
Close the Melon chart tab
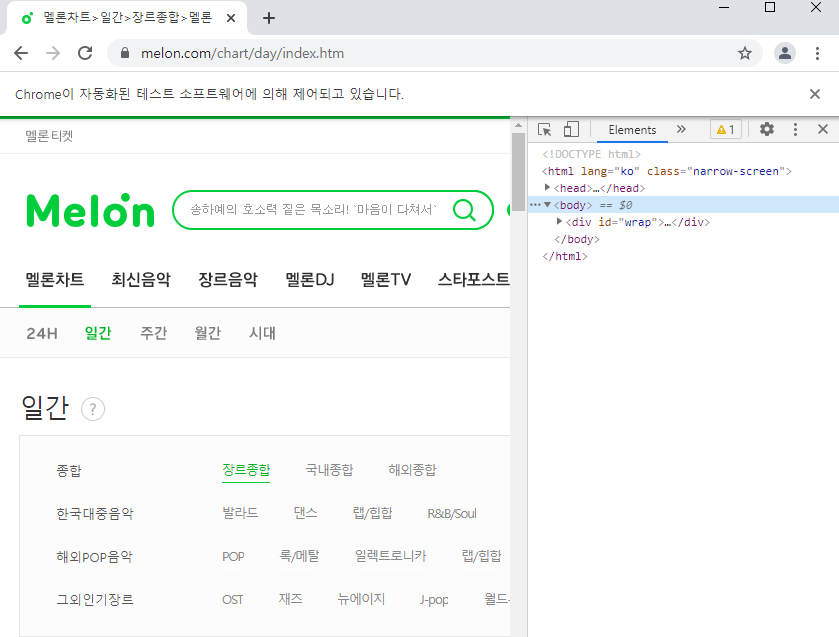pyautogui.click(x=231, y=18)
